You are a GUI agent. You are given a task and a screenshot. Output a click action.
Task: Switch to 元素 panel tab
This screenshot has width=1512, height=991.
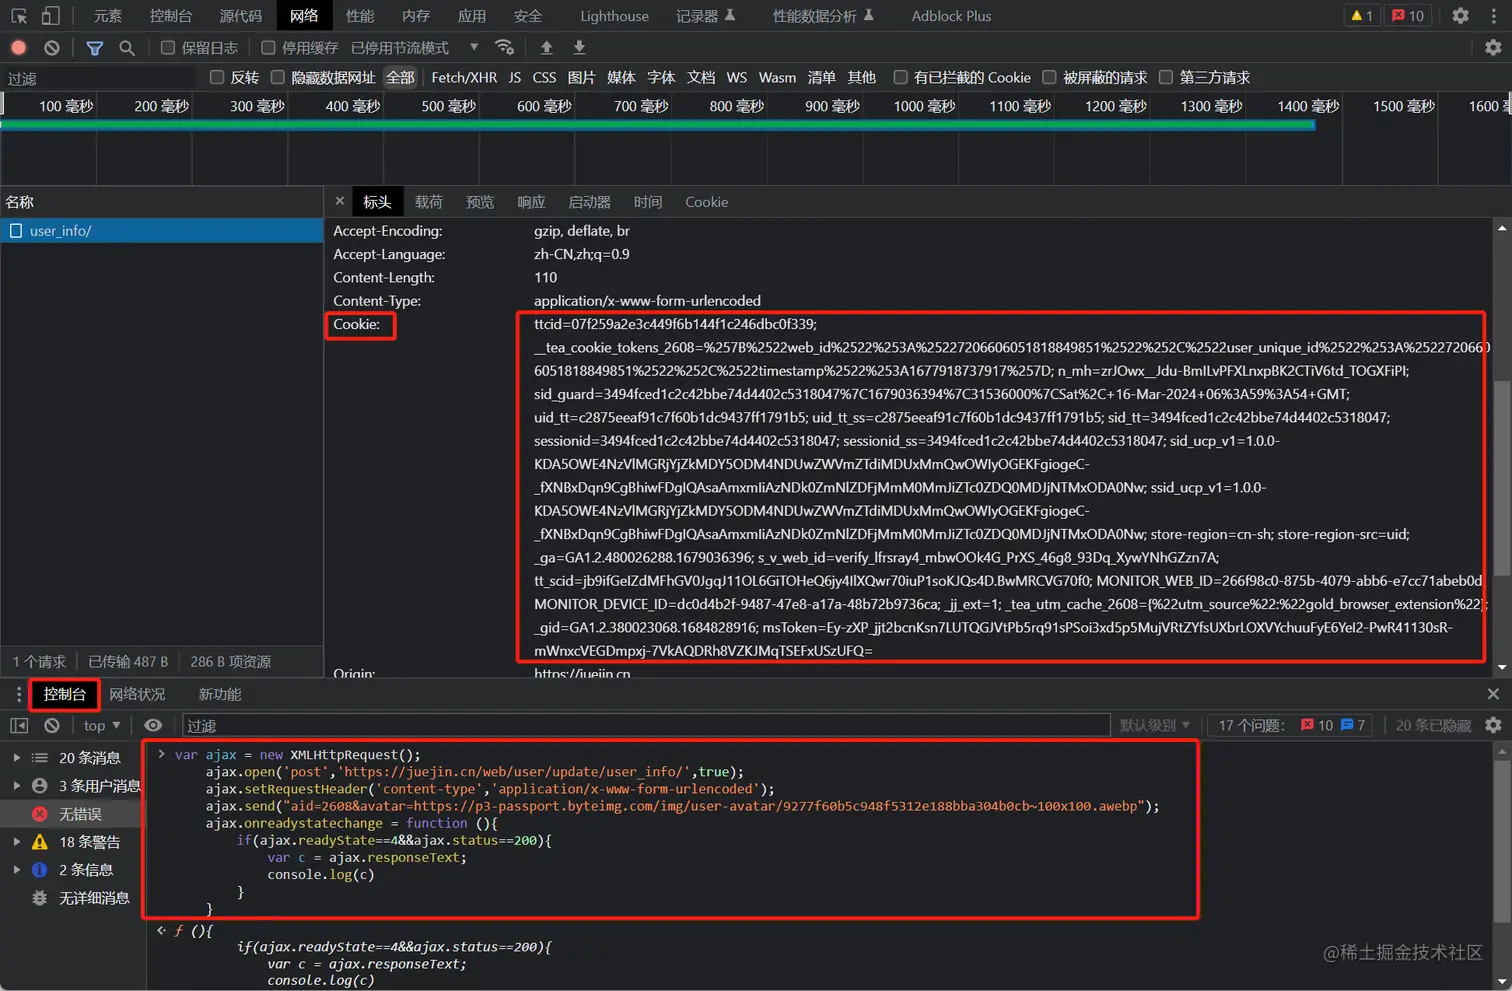point(108,16)
